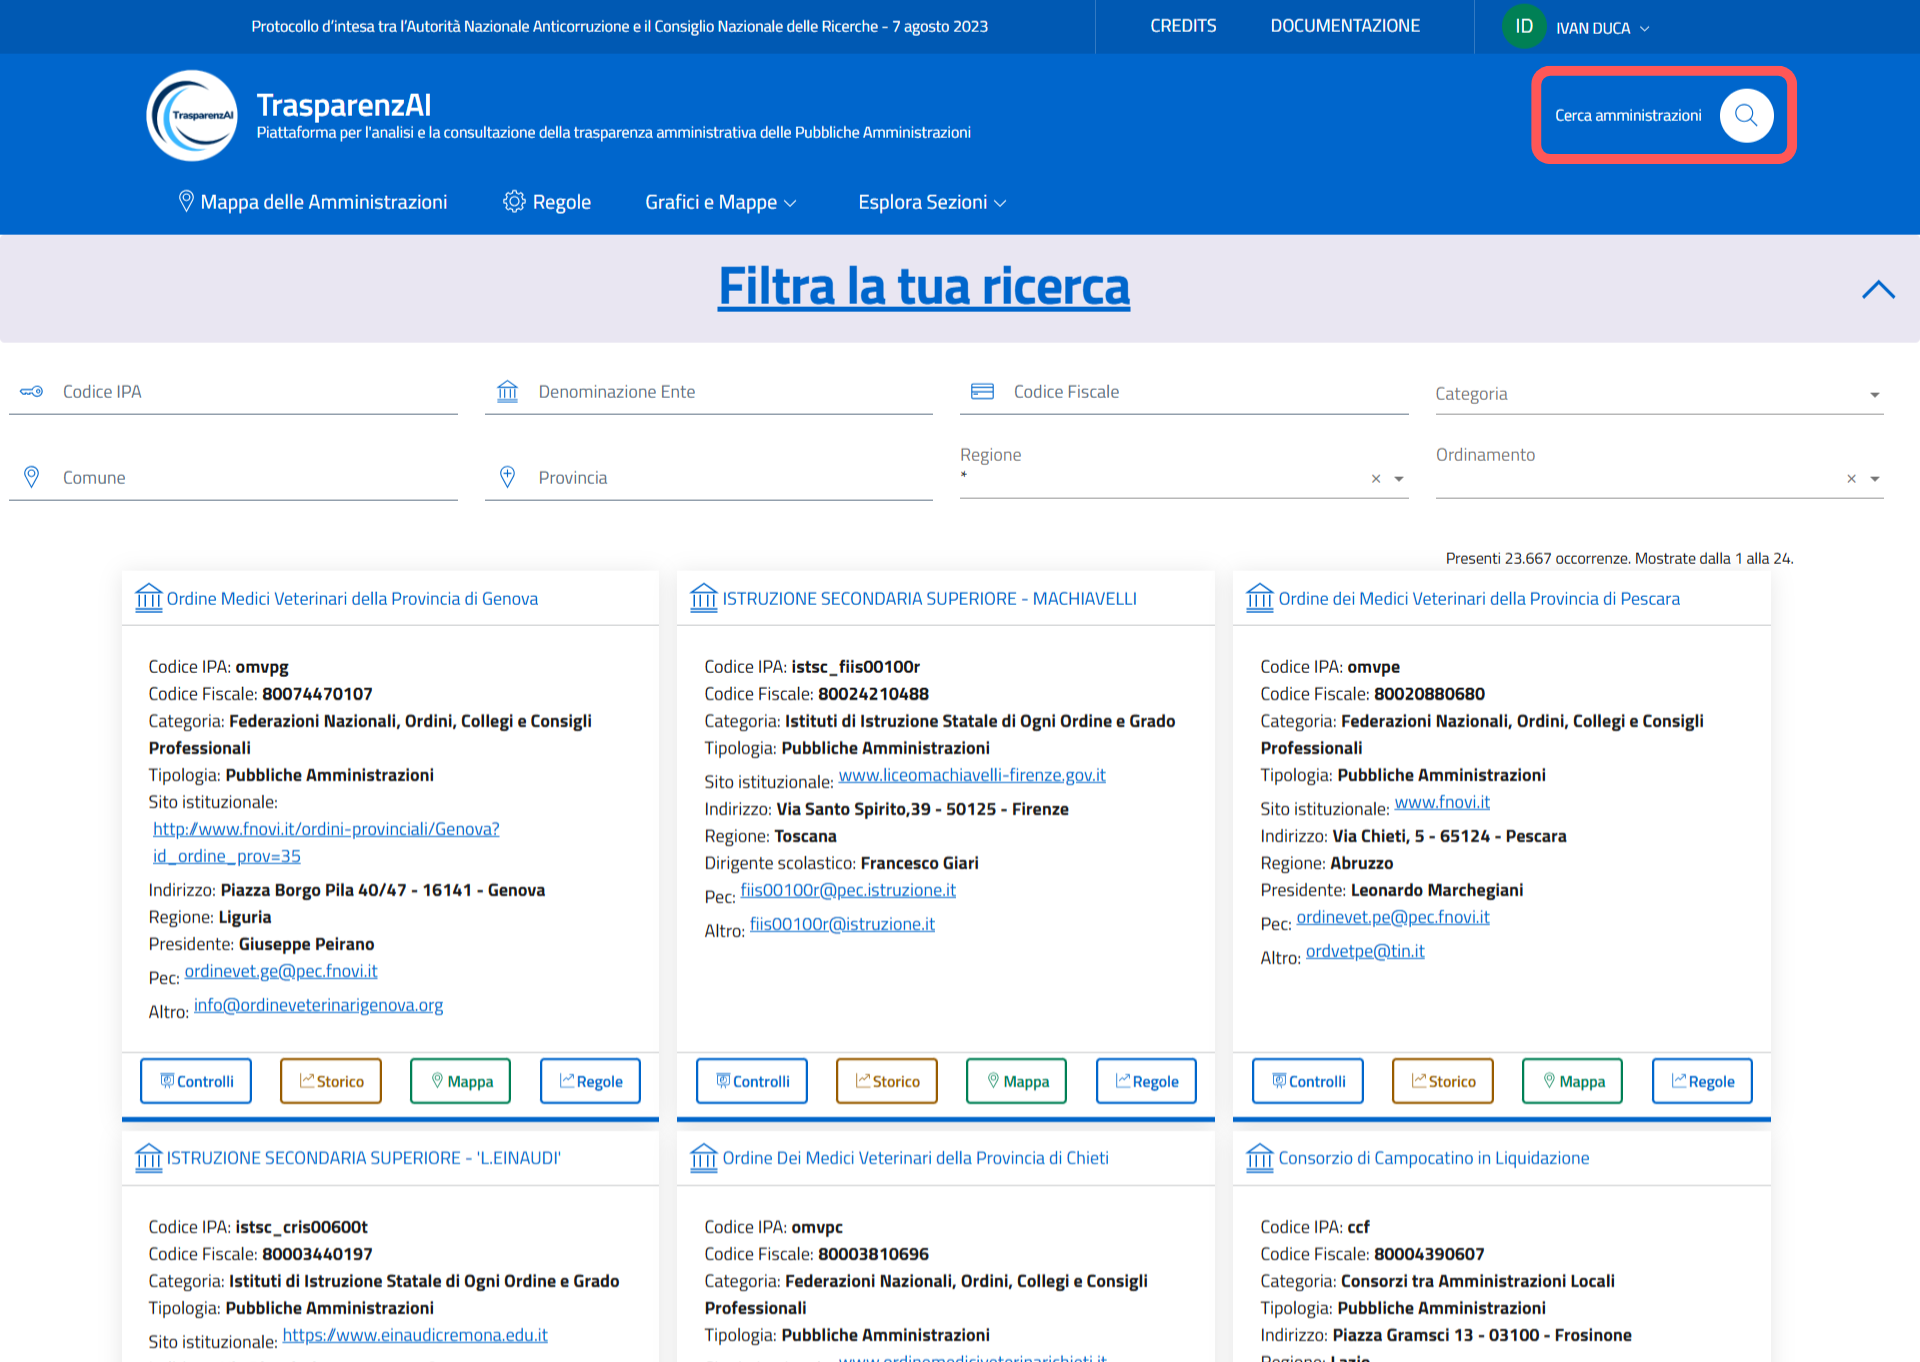Click into the Comune input field

[233, 478]
